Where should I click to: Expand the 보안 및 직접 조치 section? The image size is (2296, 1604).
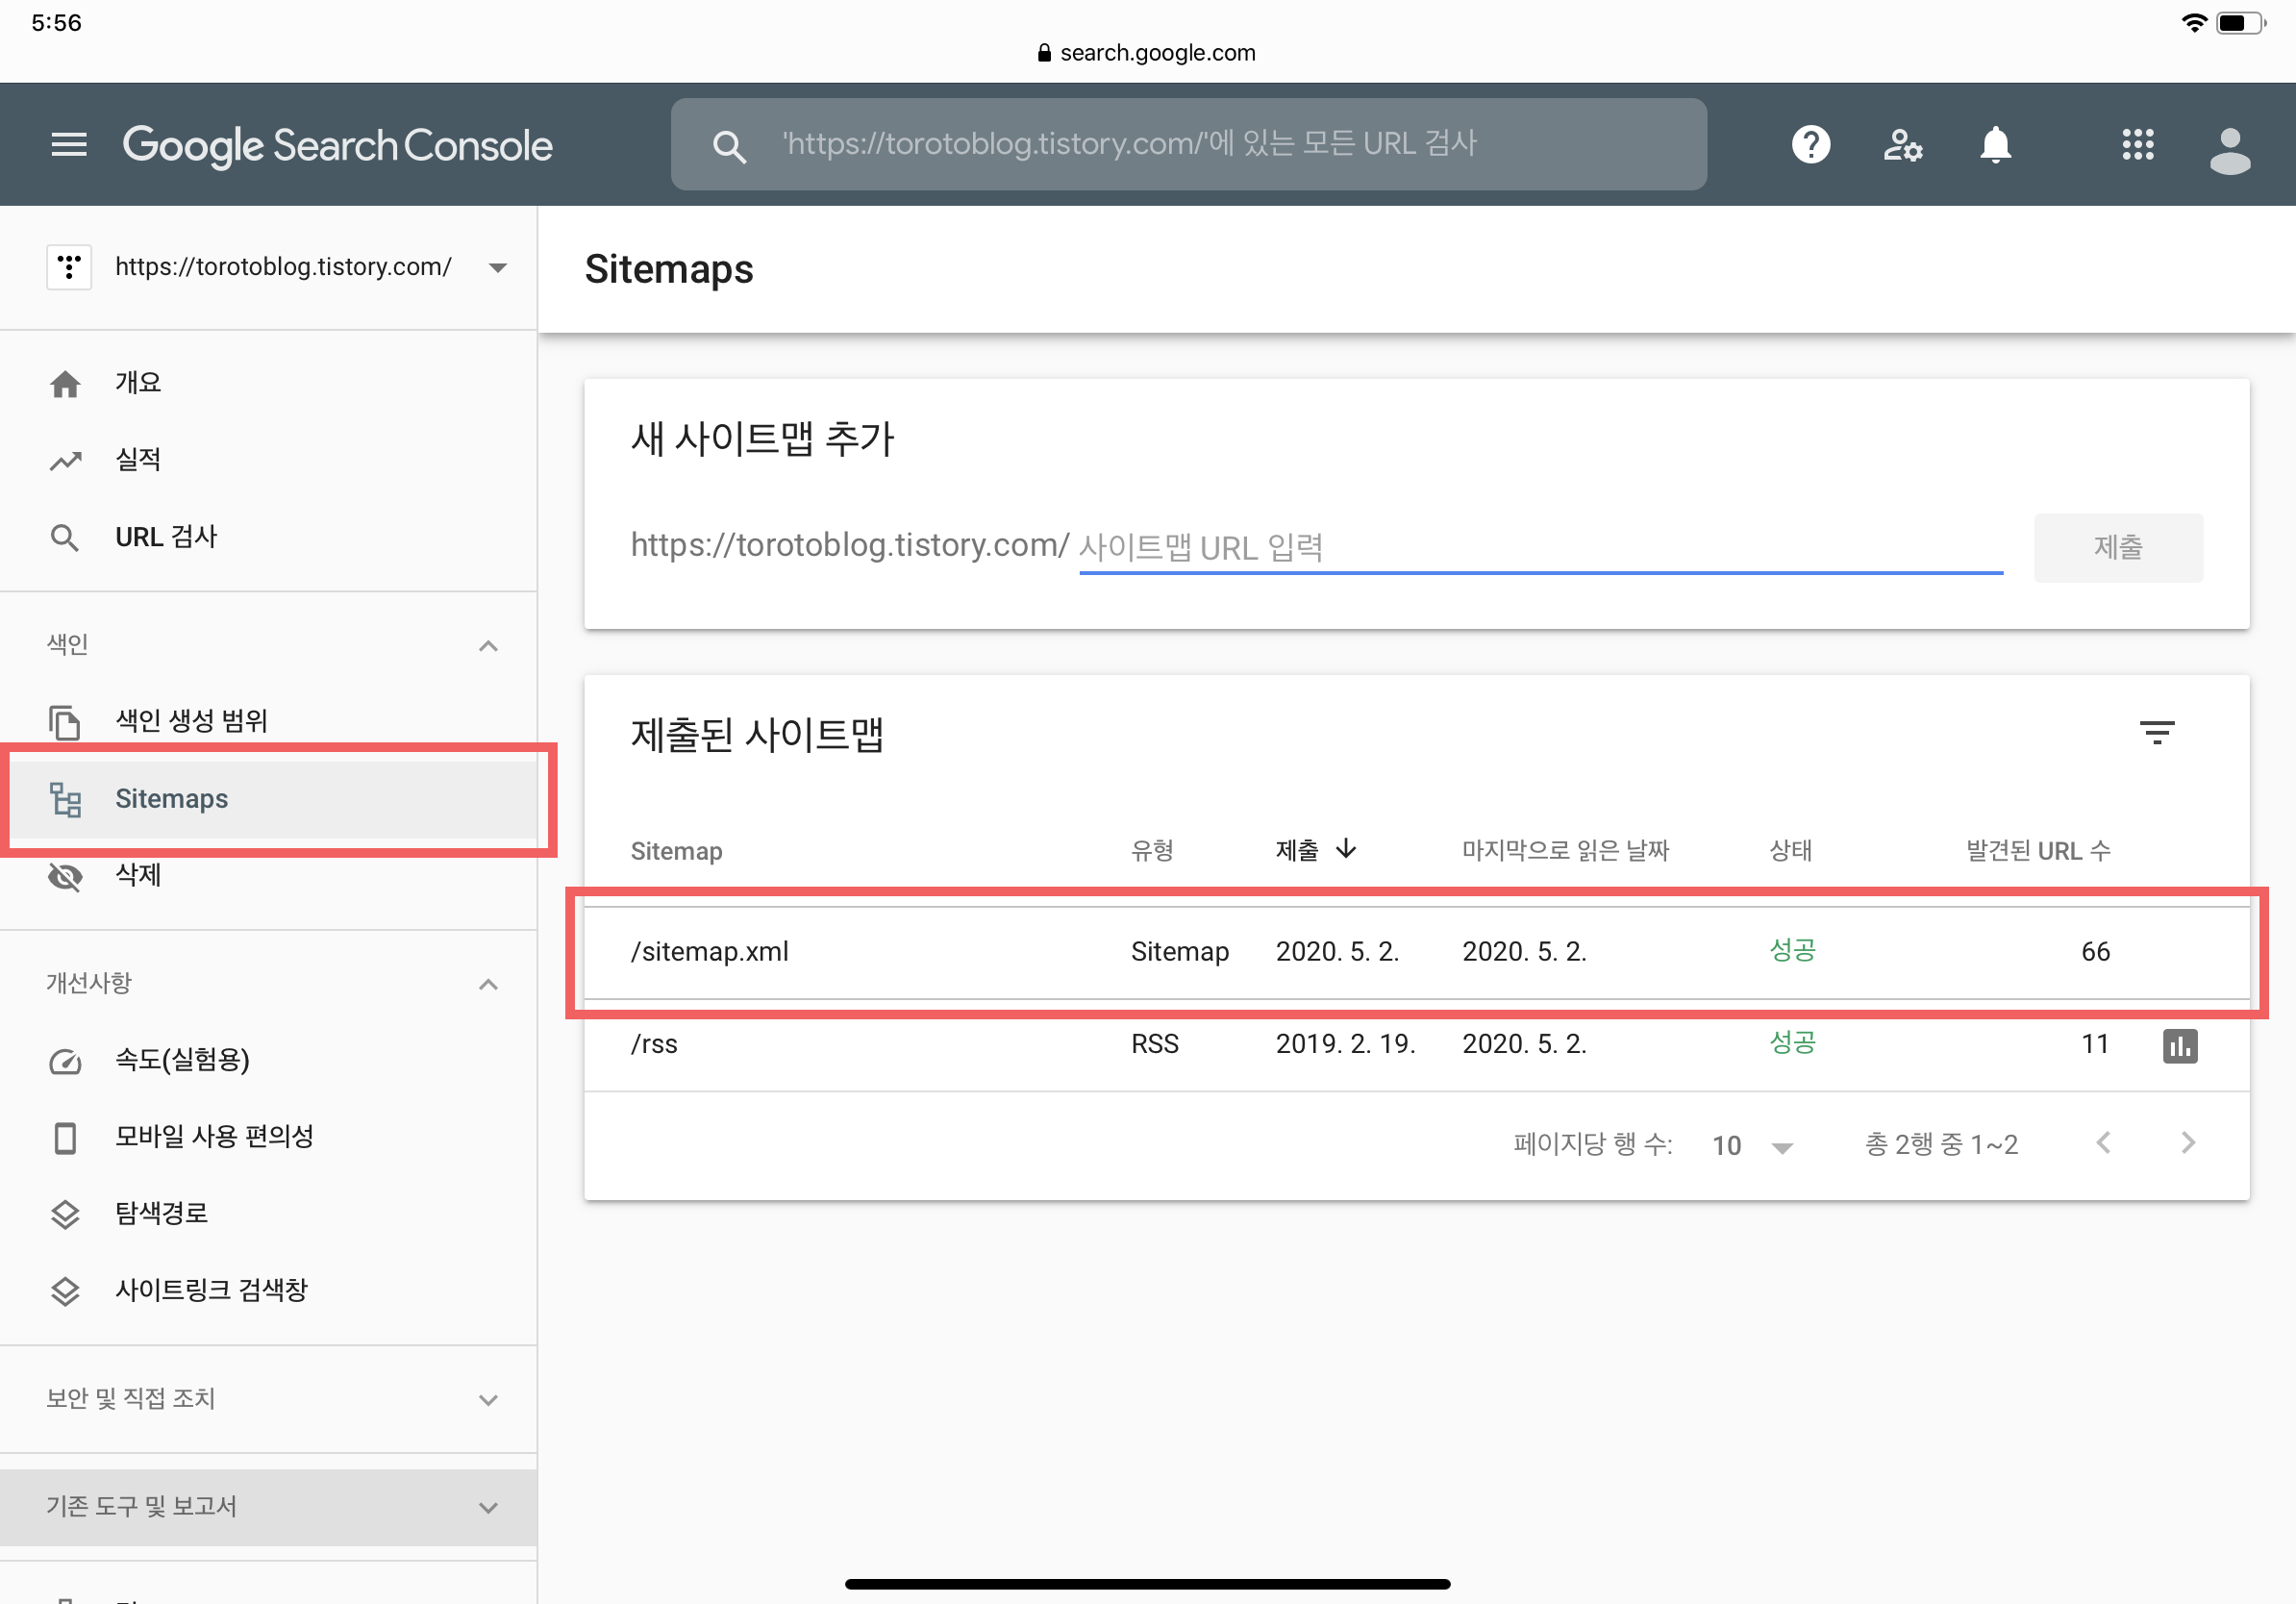click(x=488, y=1398)
